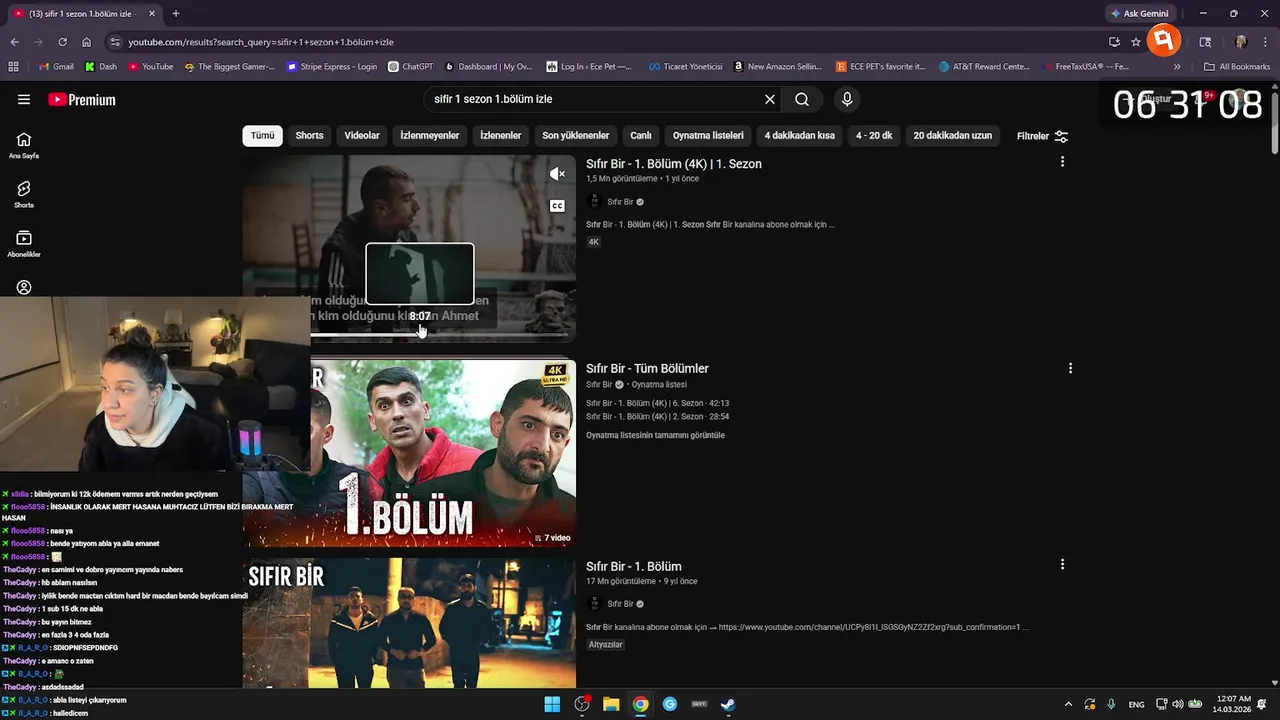Expand the overflow bookmarks chevron
Image resolution: width=1280 pixels, height=720 pixels.
point(1177,67)
